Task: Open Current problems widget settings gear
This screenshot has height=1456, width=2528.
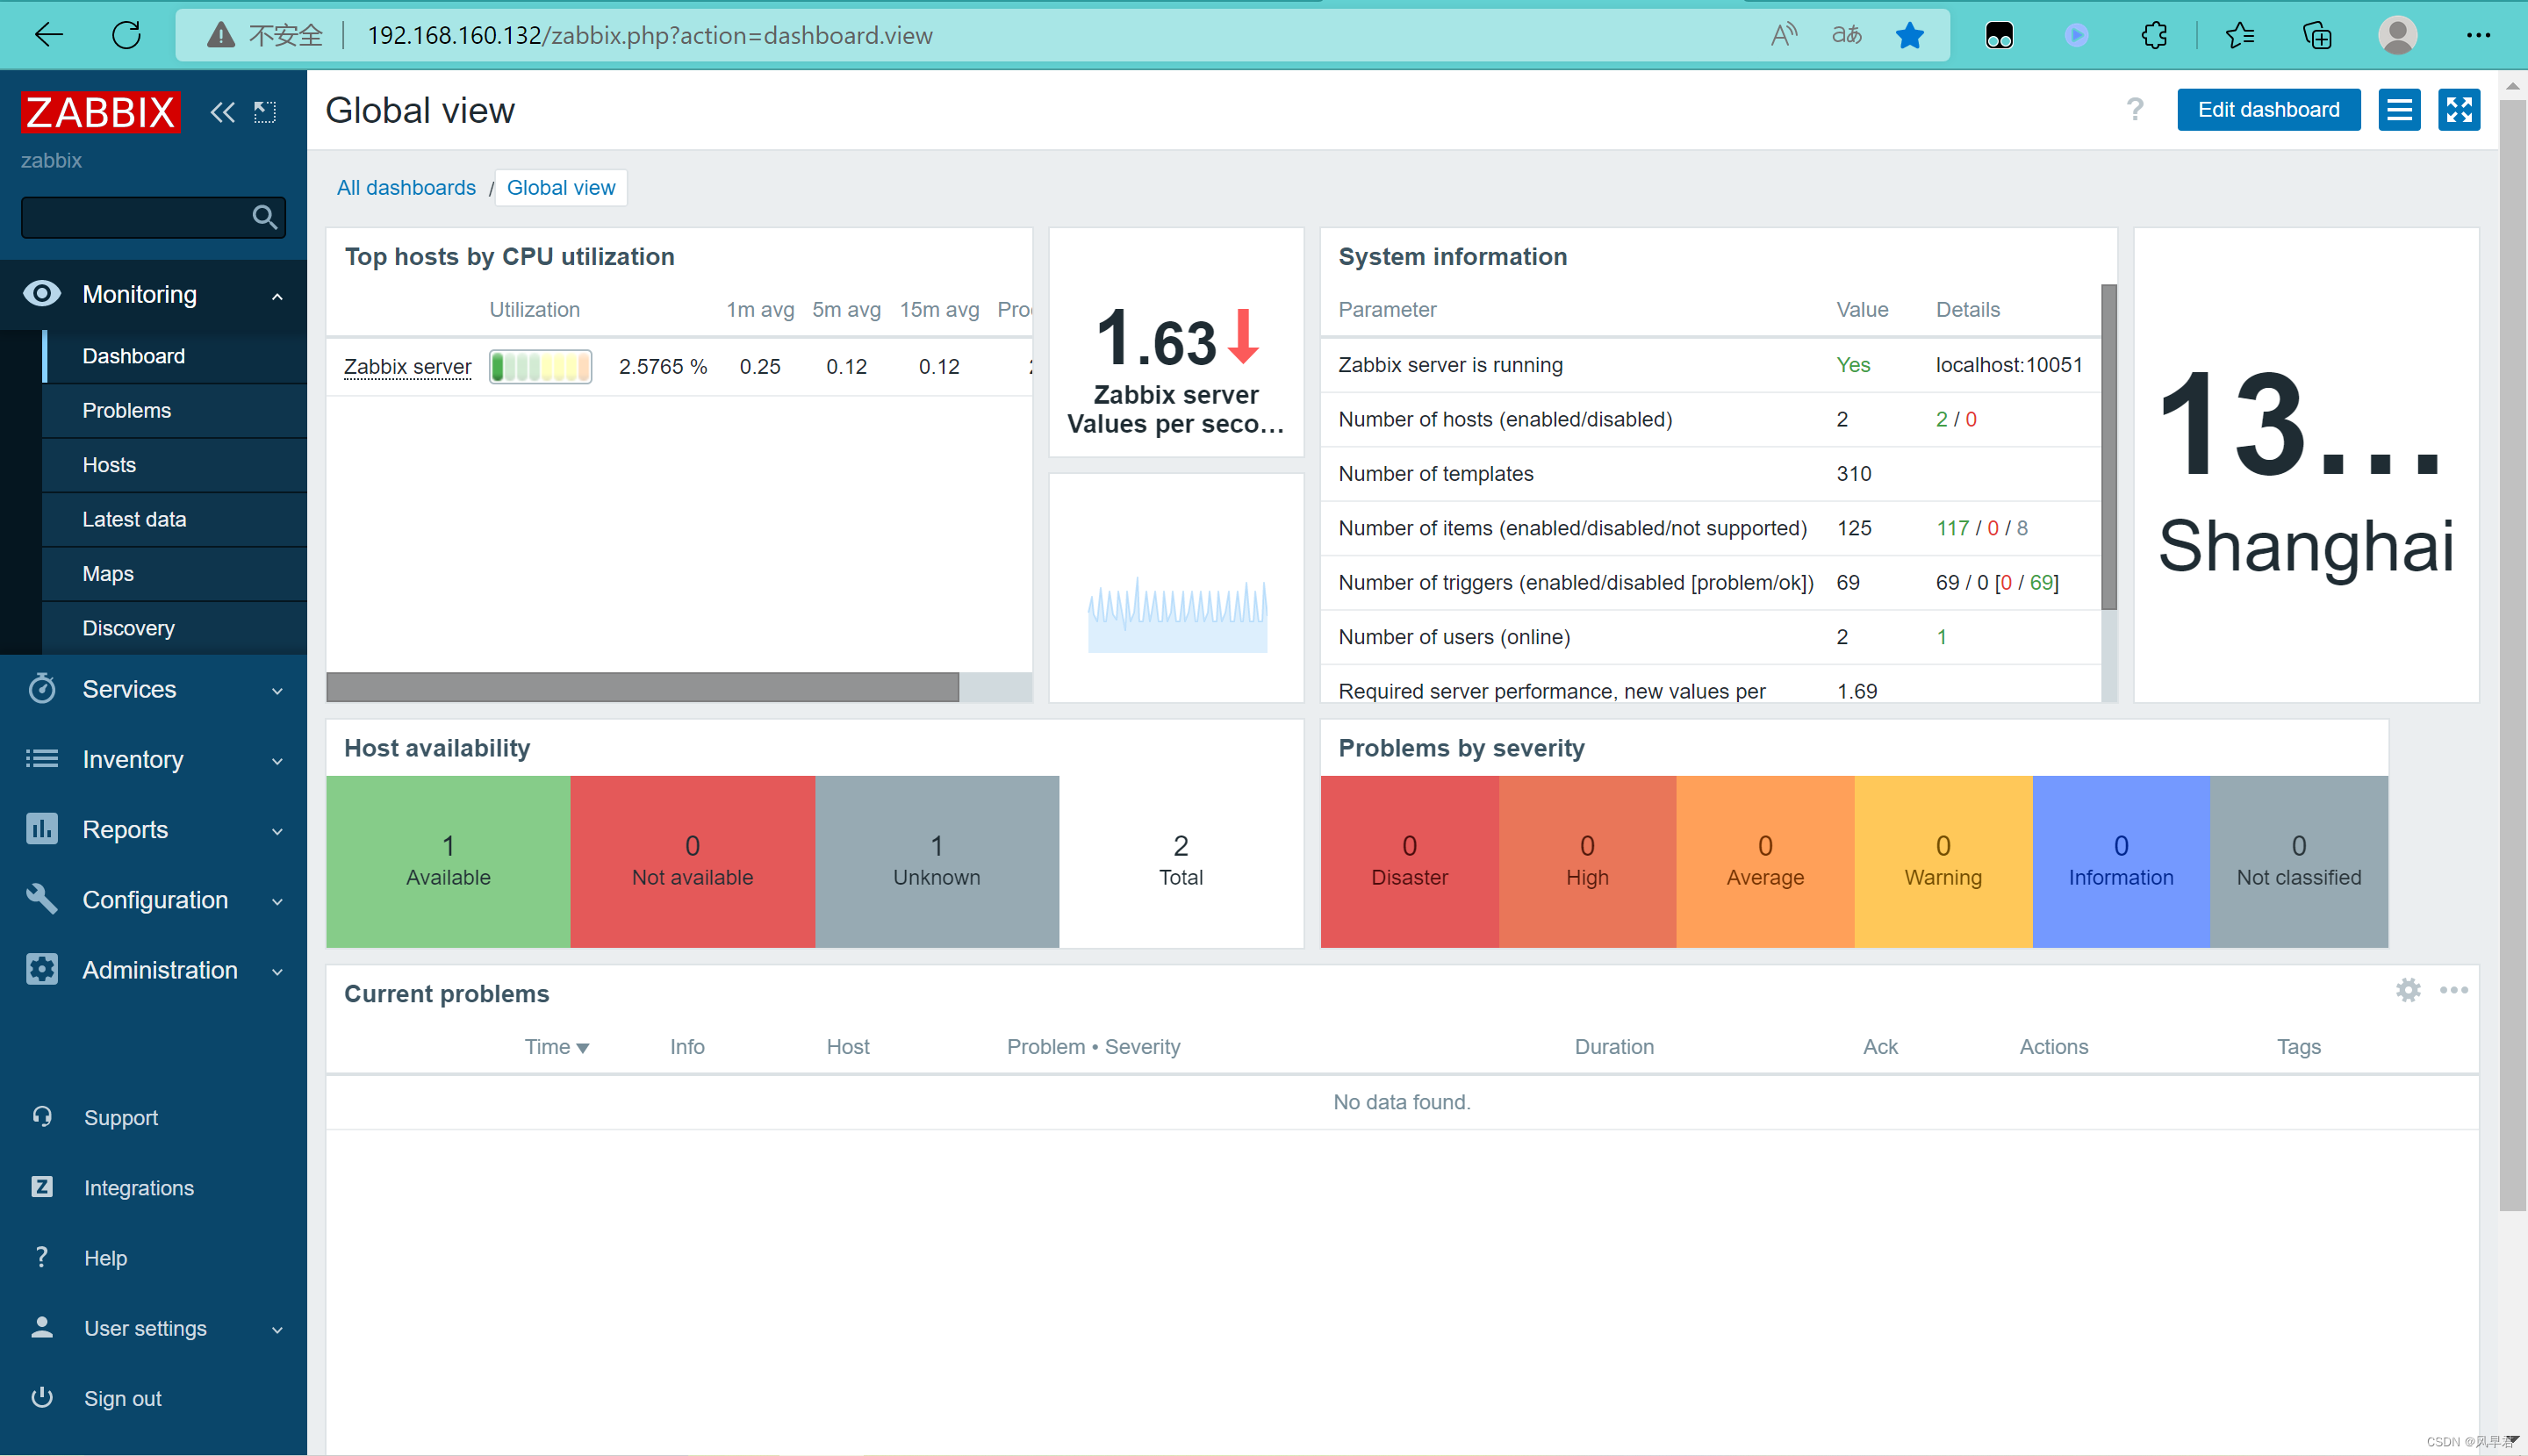Action: (x=2408, y=990)
